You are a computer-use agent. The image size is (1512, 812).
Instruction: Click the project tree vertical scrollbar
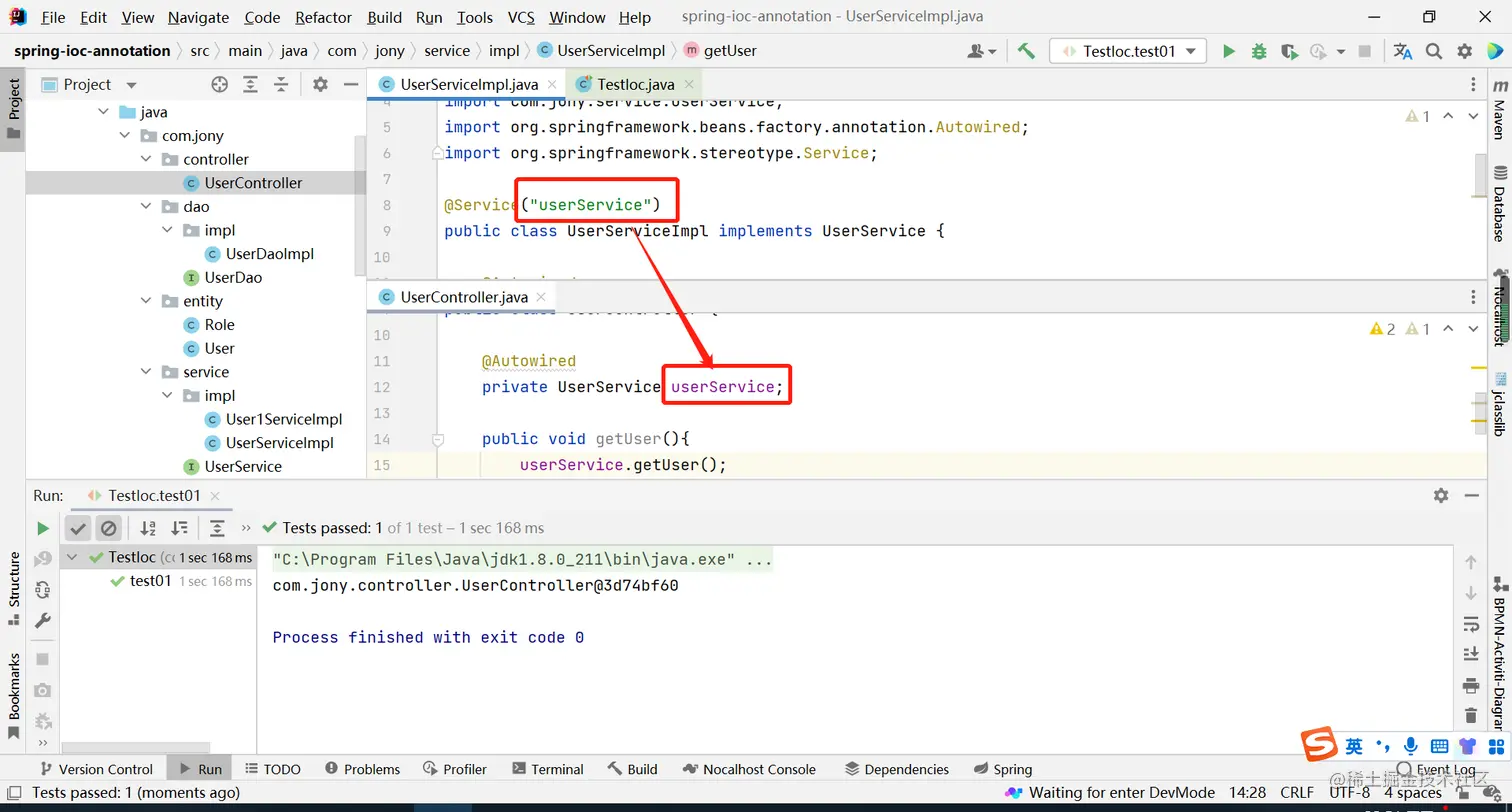(361, 205)
